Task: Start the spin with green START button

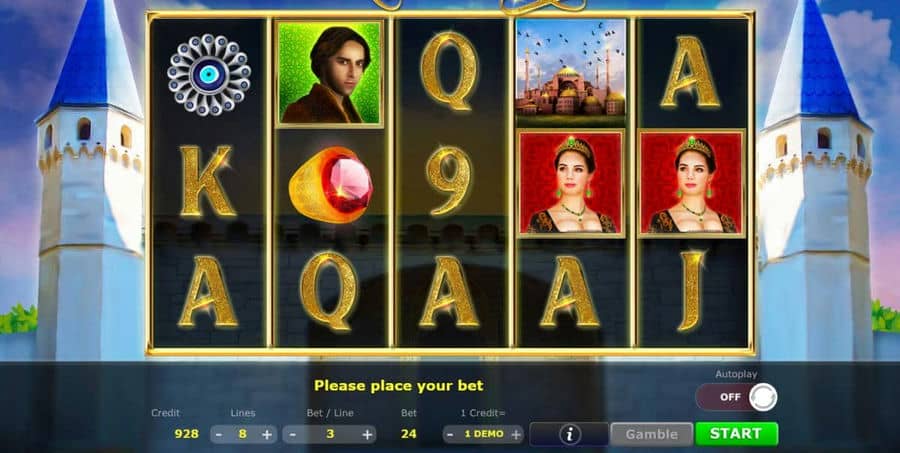Action: pyautogui.click(x=736, y=433)
